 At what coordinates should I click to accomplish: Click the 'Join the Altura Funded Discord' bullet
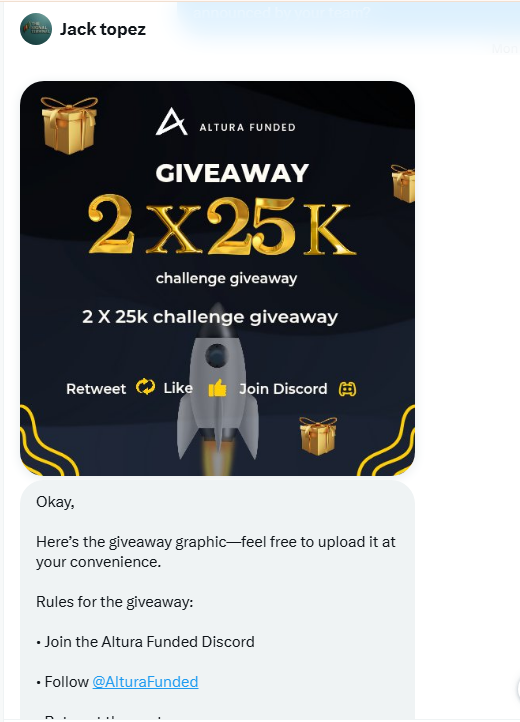(145, 641)
